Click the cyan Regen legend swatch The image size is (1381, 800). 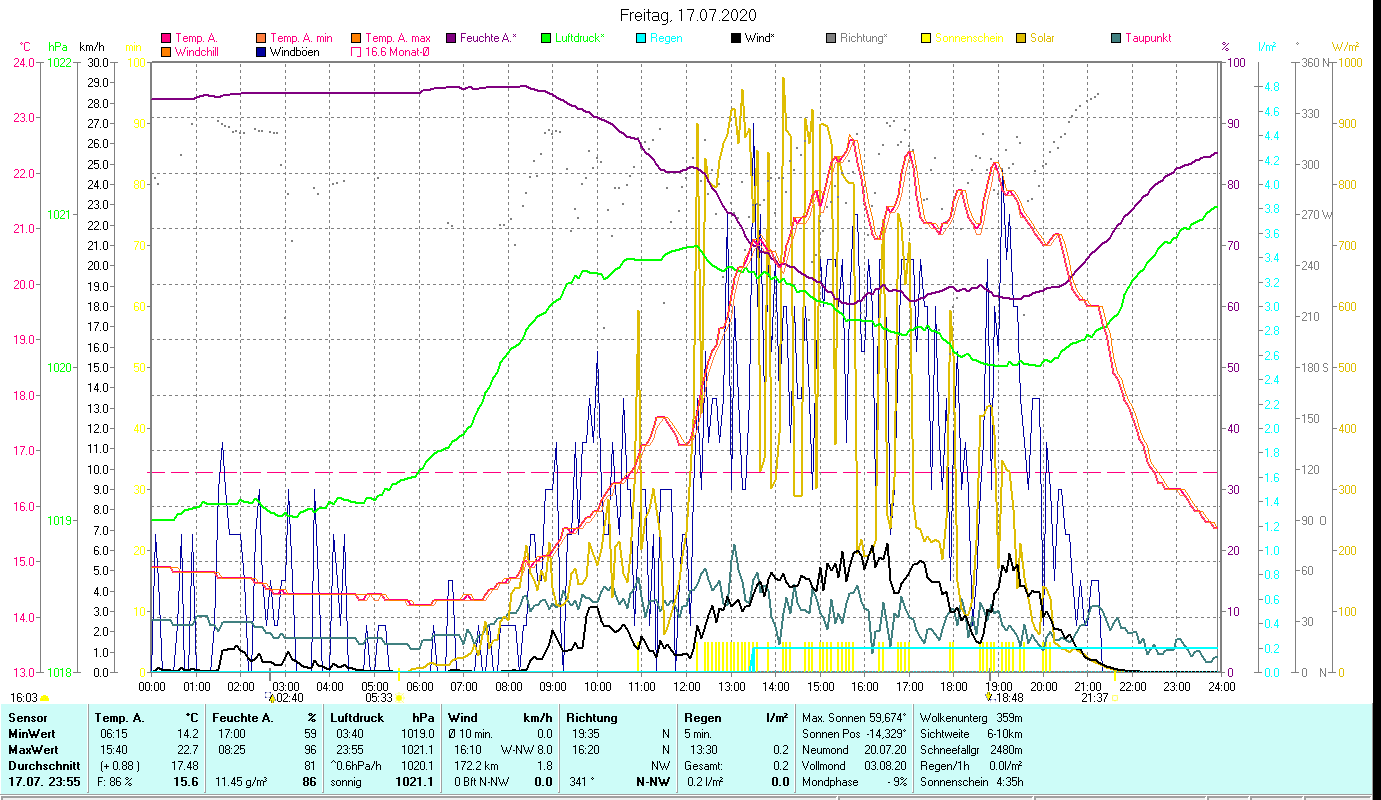(639, 39)
